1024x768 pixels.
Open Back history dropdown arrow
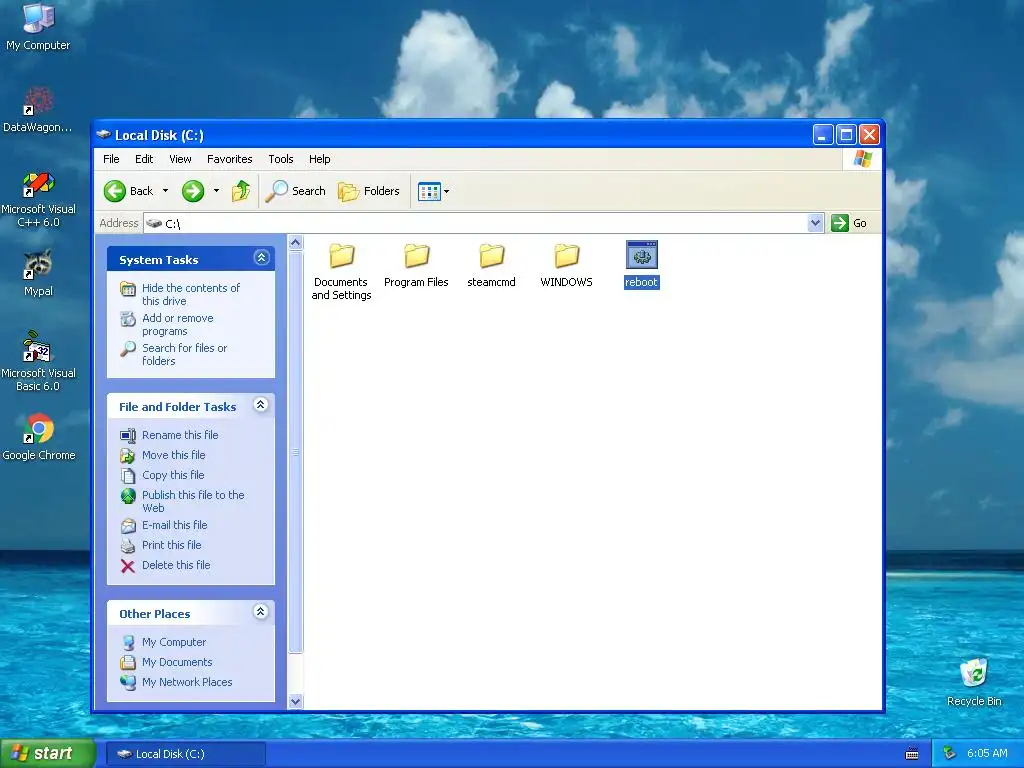[x=165, y=191]
